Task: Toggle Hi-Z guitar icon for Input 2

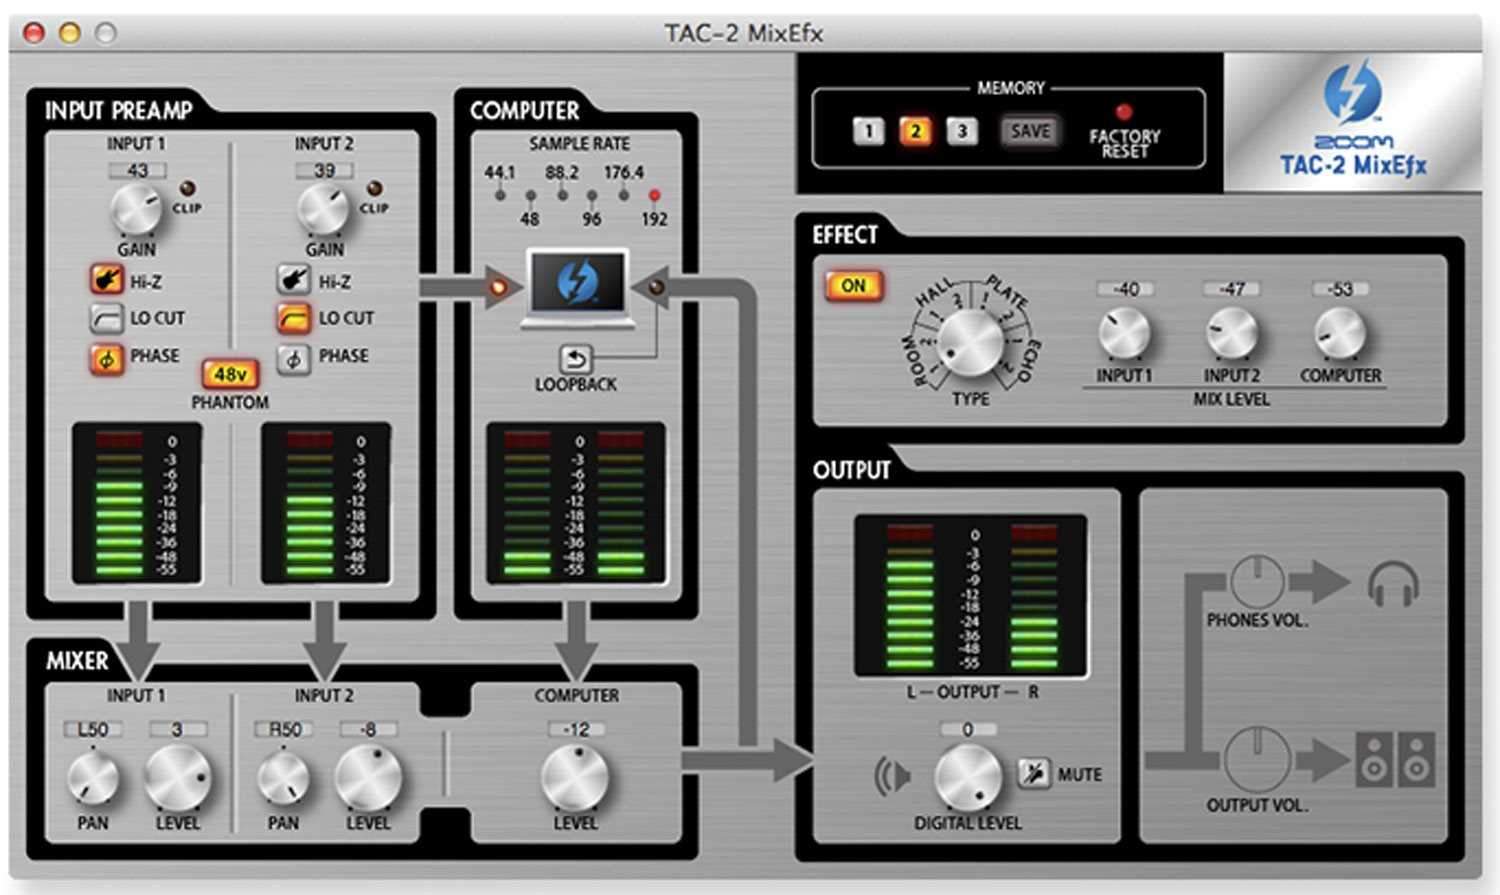Action: (293, 280)
